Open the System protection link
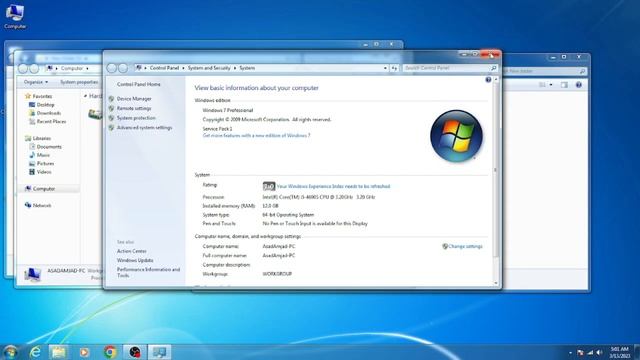640x360 pixels. [136, 118]
